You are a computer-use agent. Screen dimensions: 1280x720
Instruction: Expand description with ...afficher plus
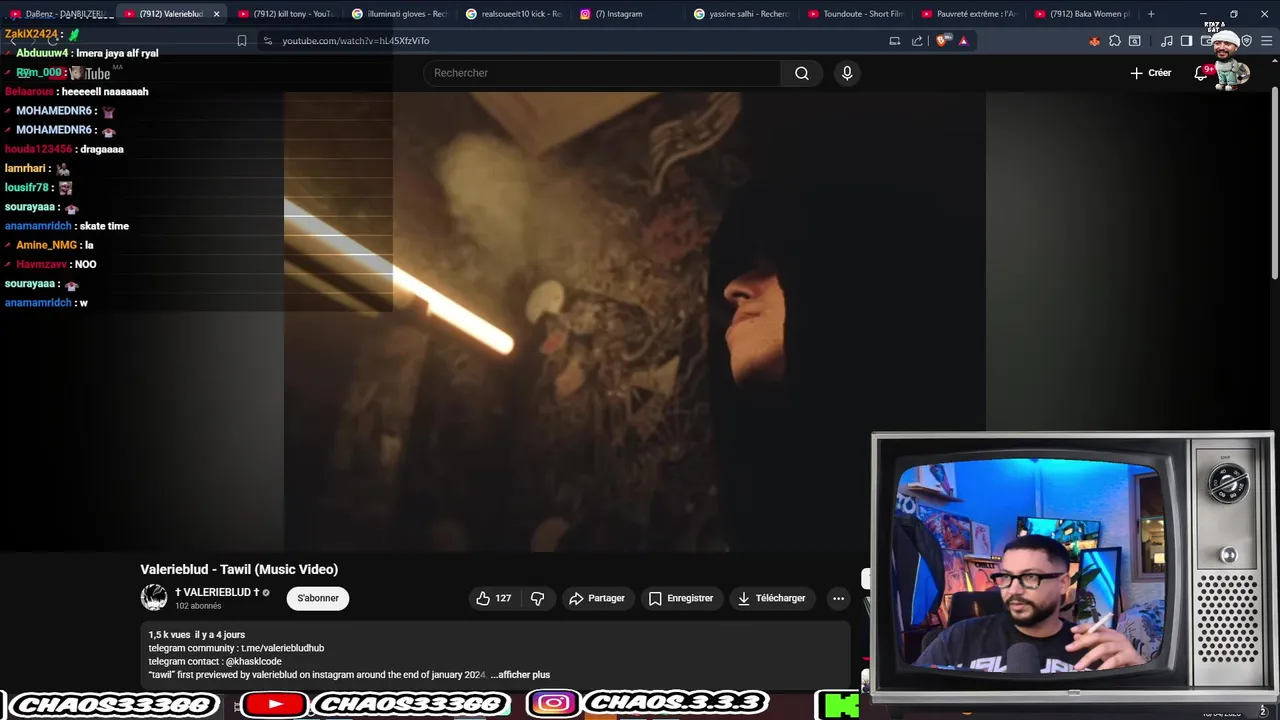point(520,675)
